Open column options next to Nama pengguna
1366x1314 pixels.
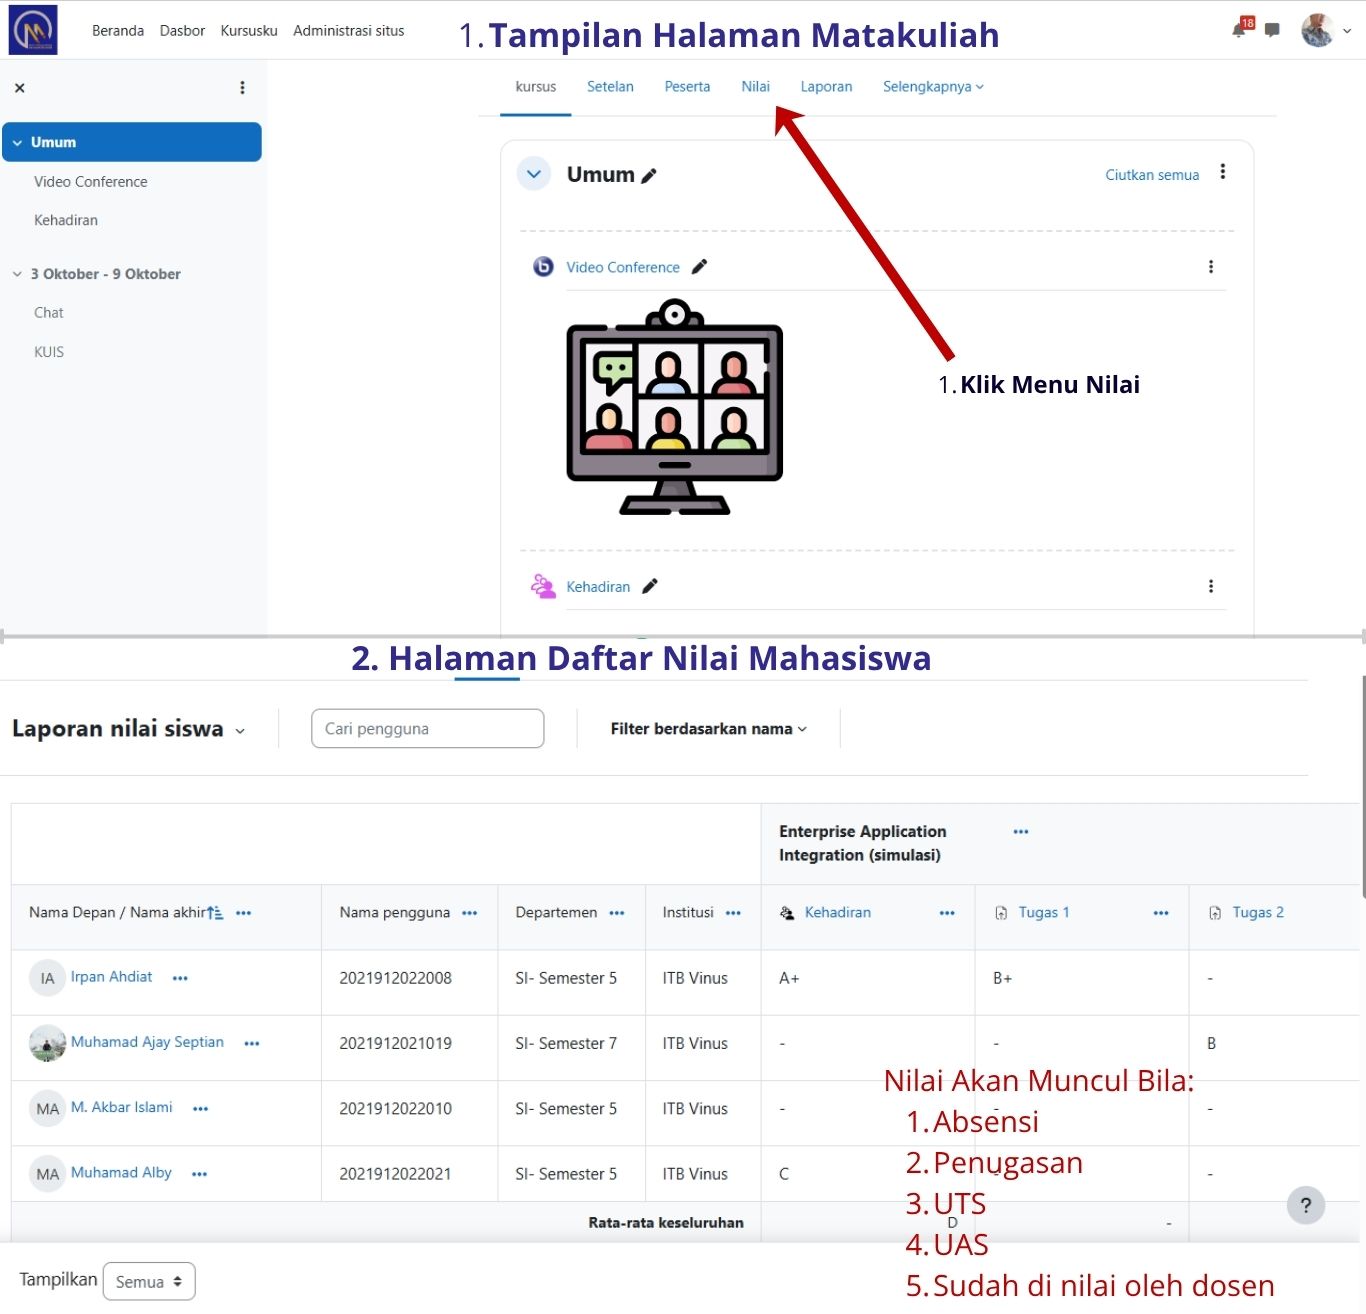coord(470,913)
